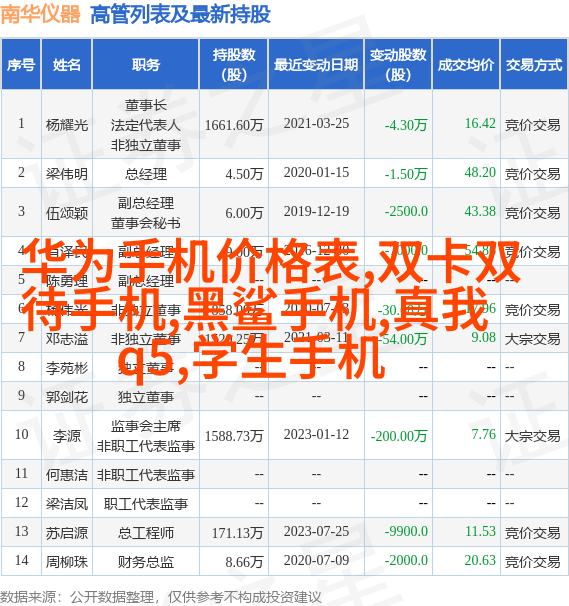This screenshot has height=606, width=569.
Task: Click the 高管列表及最新持股 heading
Action: [180, 15]
